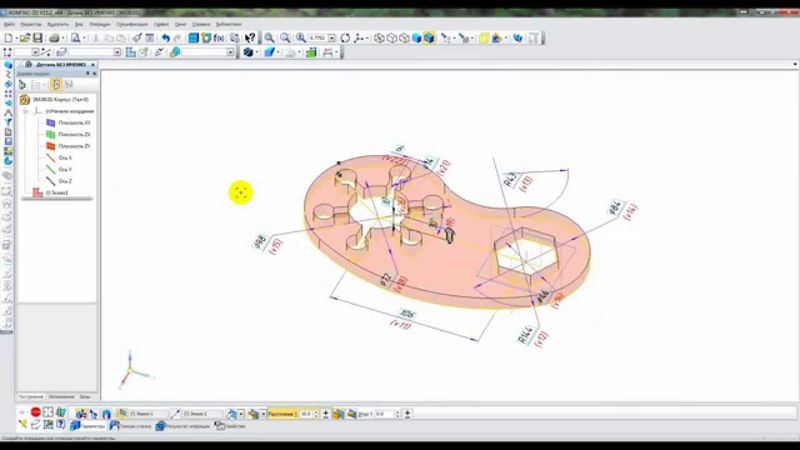Click the filter funnel icon on left toolbar

(x=8, y=122)
